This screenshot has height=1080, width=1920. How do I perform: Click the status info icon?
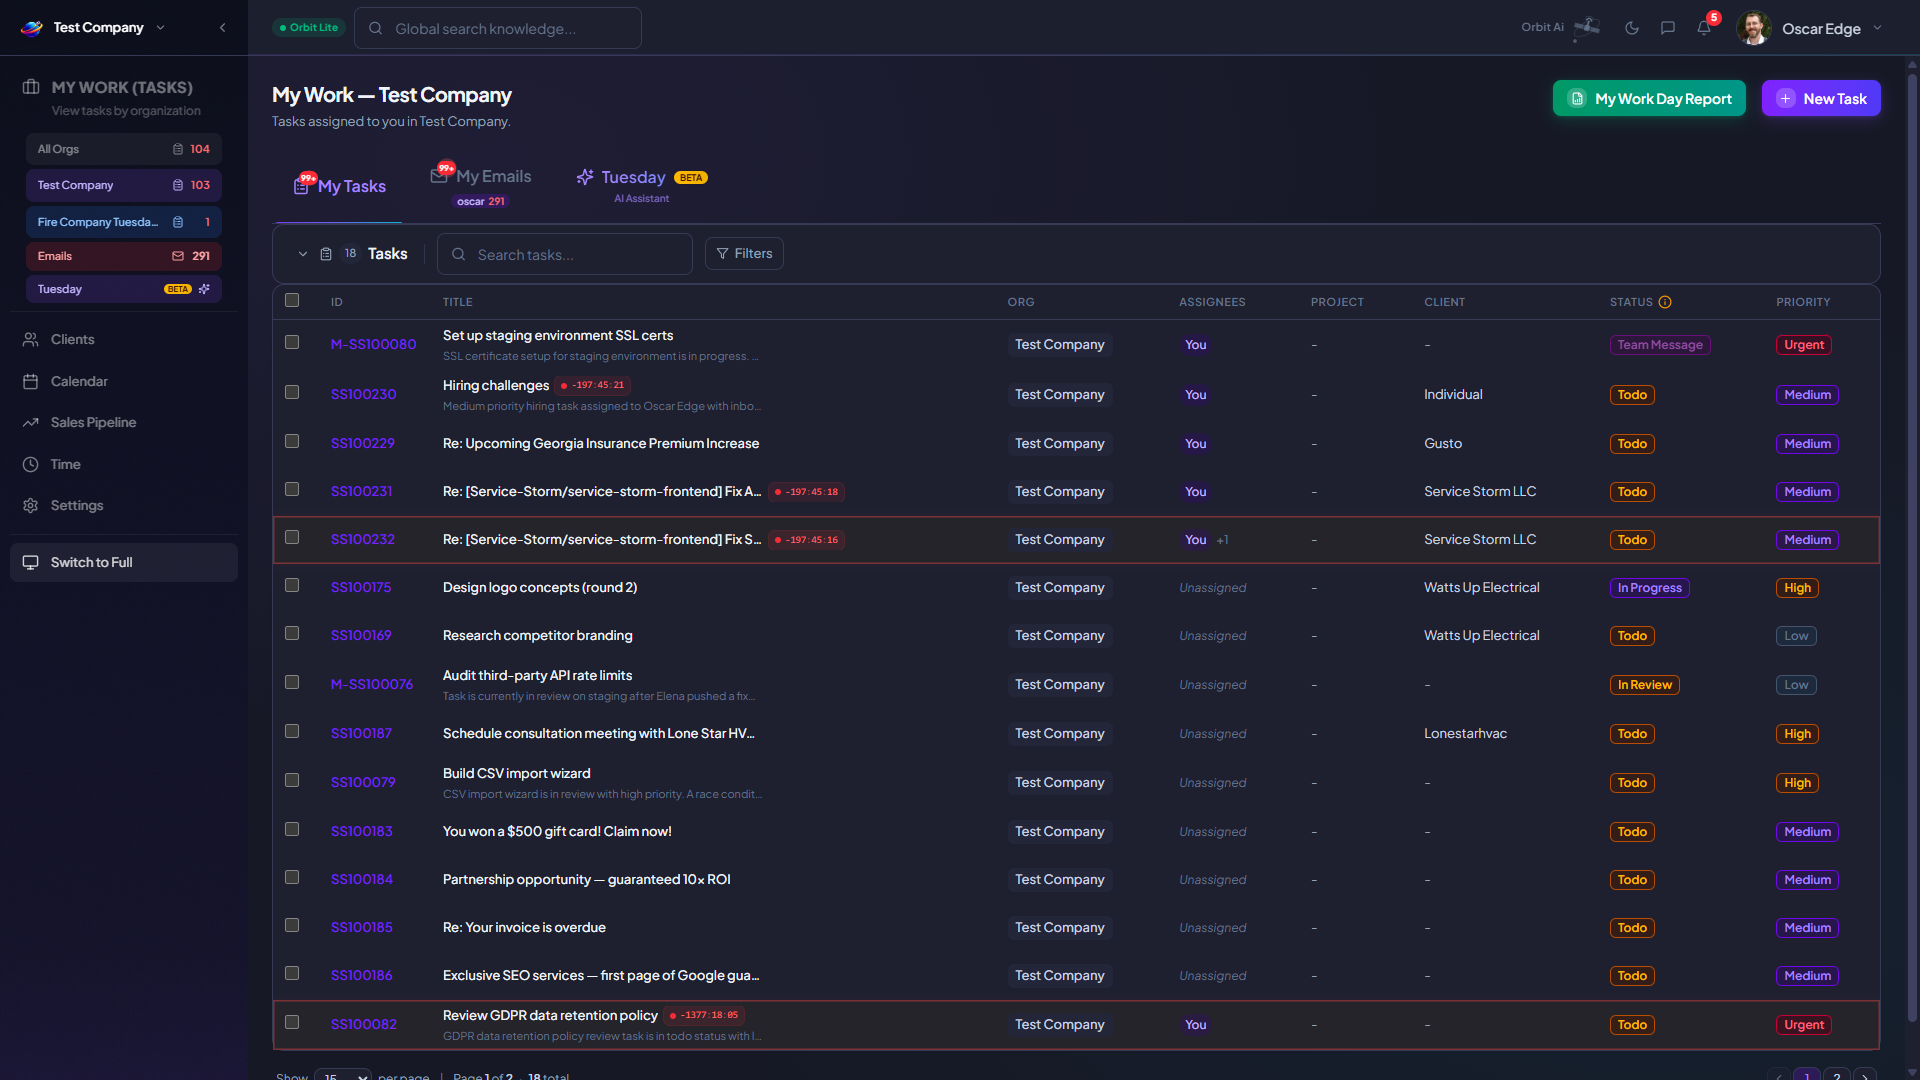(x=1665, y=302)
